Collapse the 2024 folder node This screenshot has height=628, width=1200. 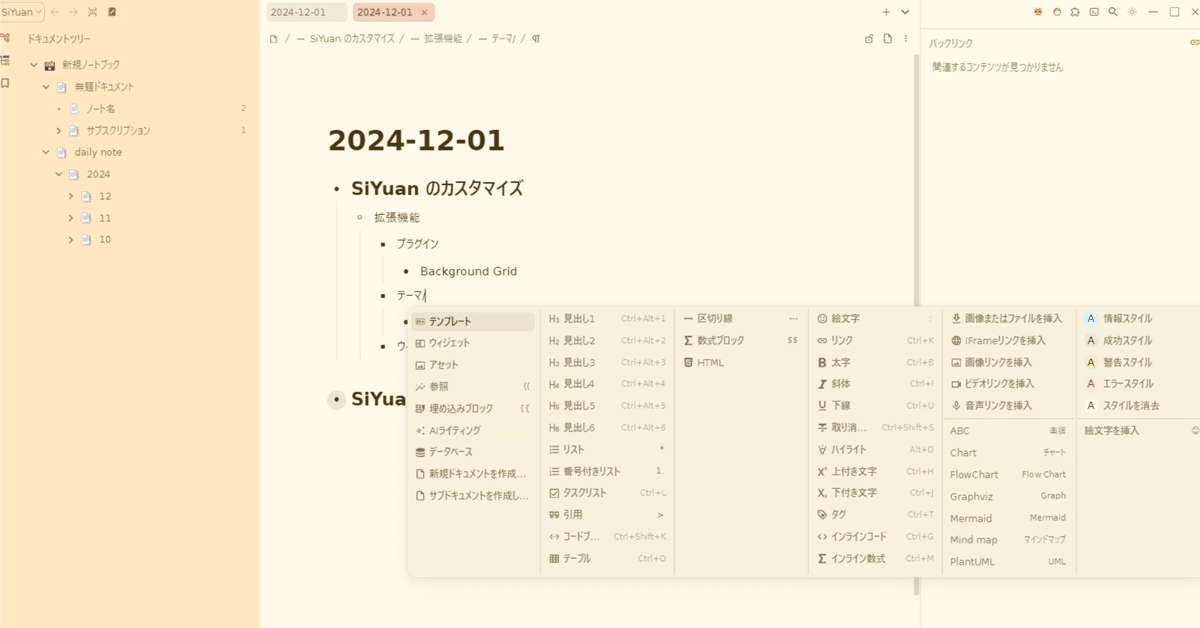click(59, 174)
